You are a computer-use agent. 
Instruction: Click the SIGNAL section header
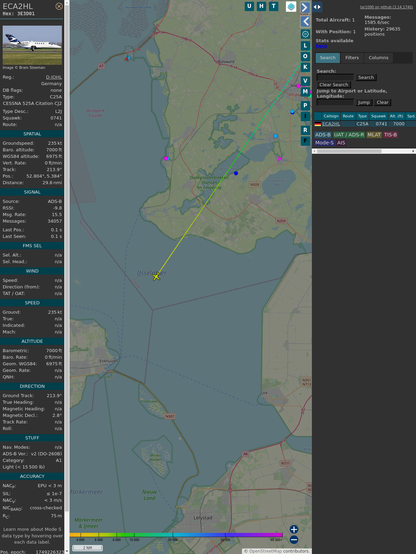click(x=32, y=192)
